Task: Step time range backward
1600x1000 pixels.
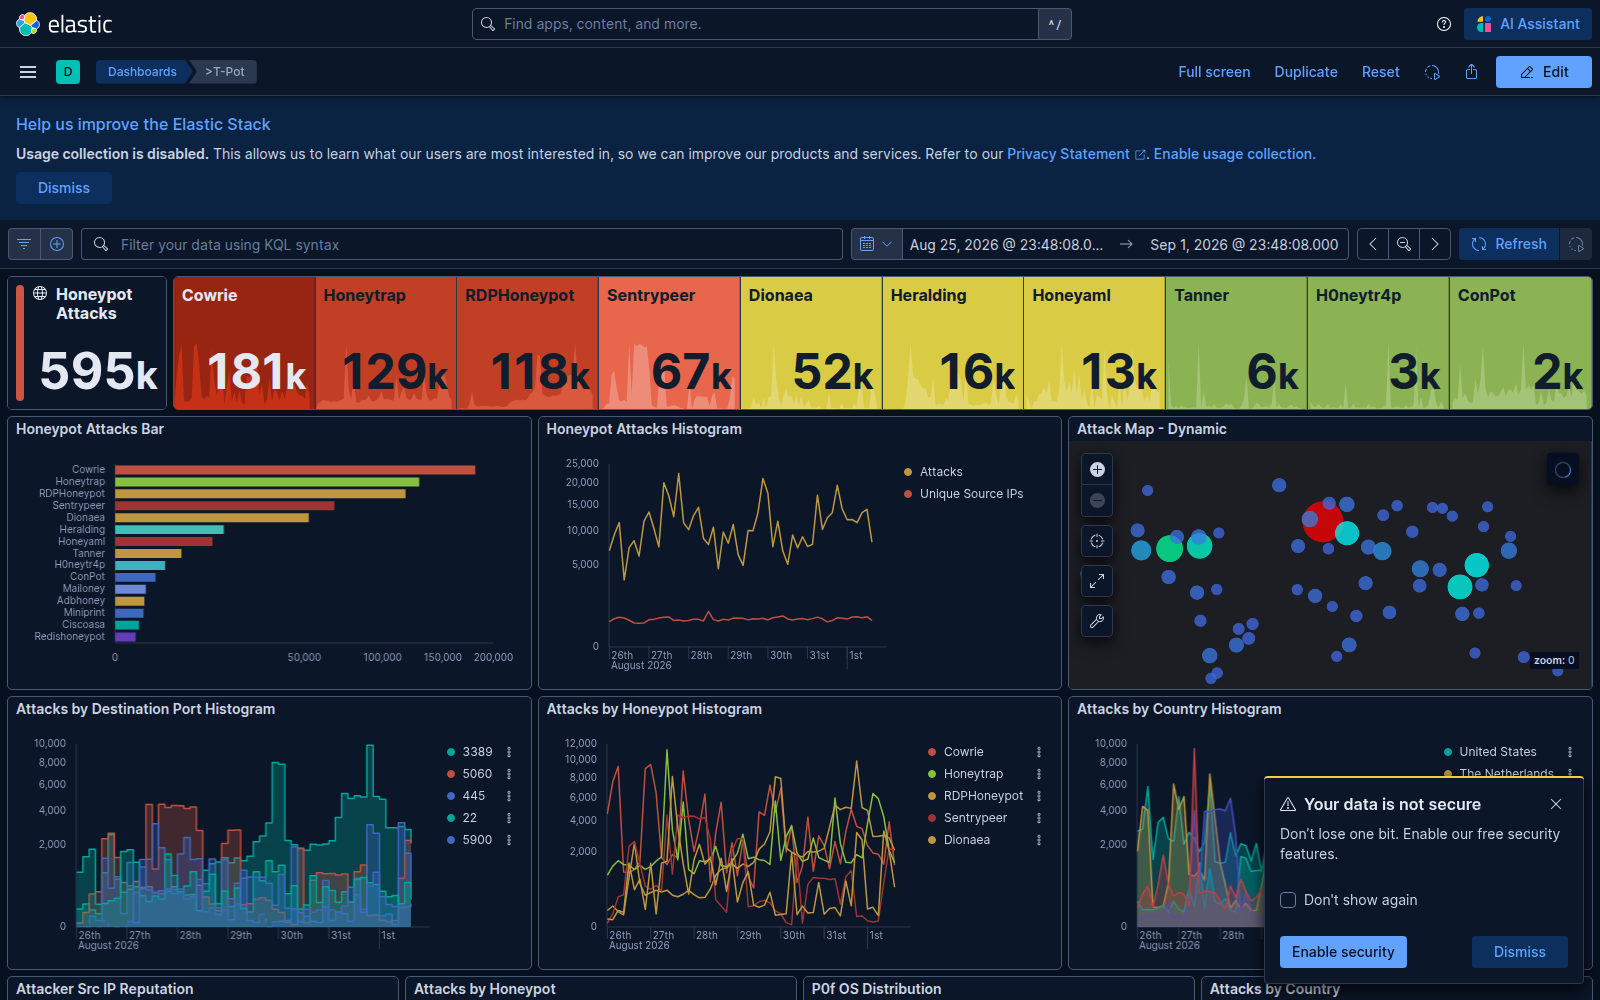Action: [1373, 244]
